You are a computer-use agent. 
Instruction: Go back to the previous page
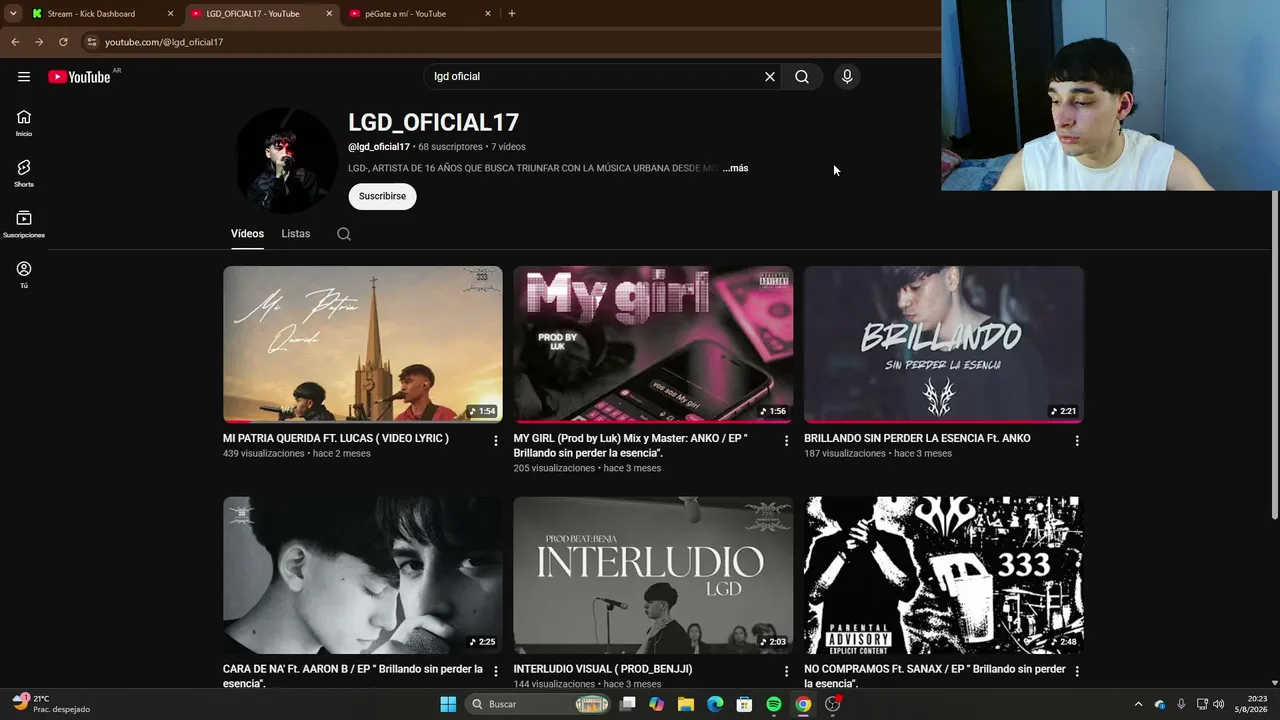click(15, 42)
